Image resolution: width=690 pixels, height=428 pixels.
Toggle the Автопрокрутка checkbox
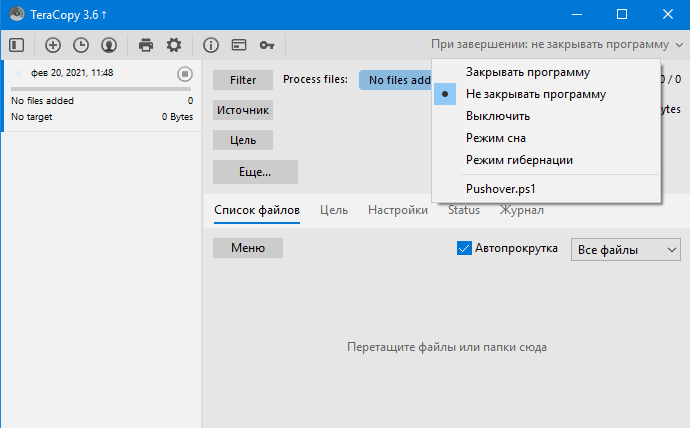tap(464, 248)
